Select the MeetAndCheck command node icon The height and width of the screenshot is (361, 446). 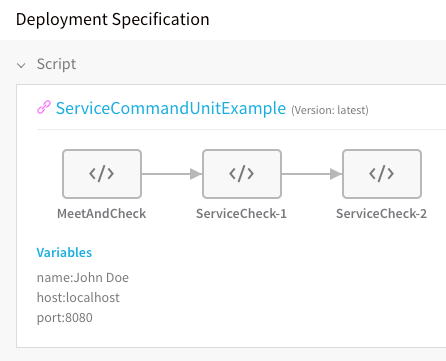[102, 174]
